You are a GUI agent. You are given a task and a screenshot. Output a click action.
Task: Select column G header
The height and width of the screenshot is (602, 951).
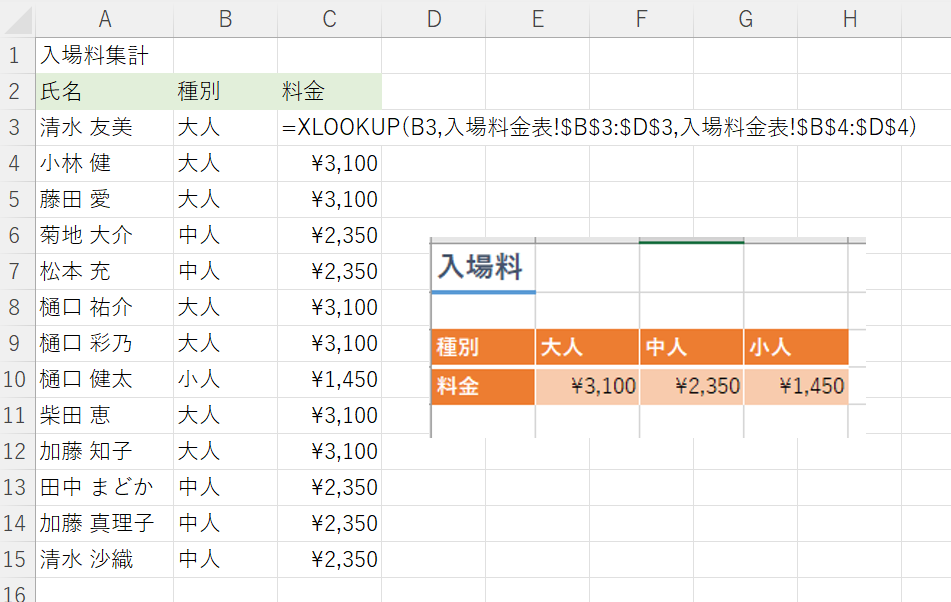(x=745, y=19)
